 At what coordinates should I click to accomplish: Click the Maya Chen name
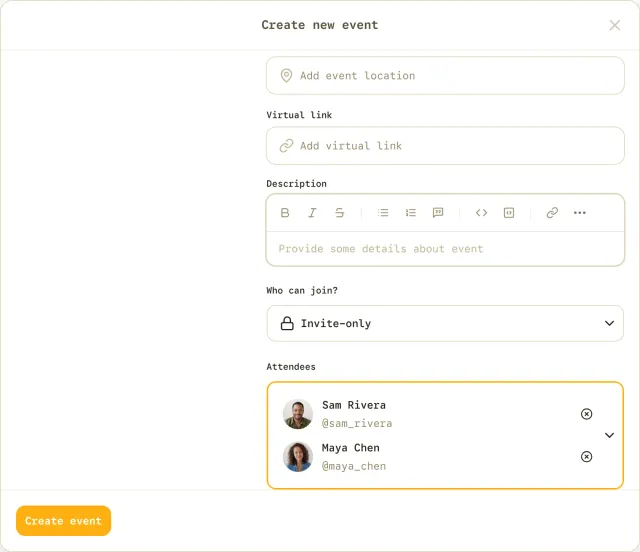point(351,448)
